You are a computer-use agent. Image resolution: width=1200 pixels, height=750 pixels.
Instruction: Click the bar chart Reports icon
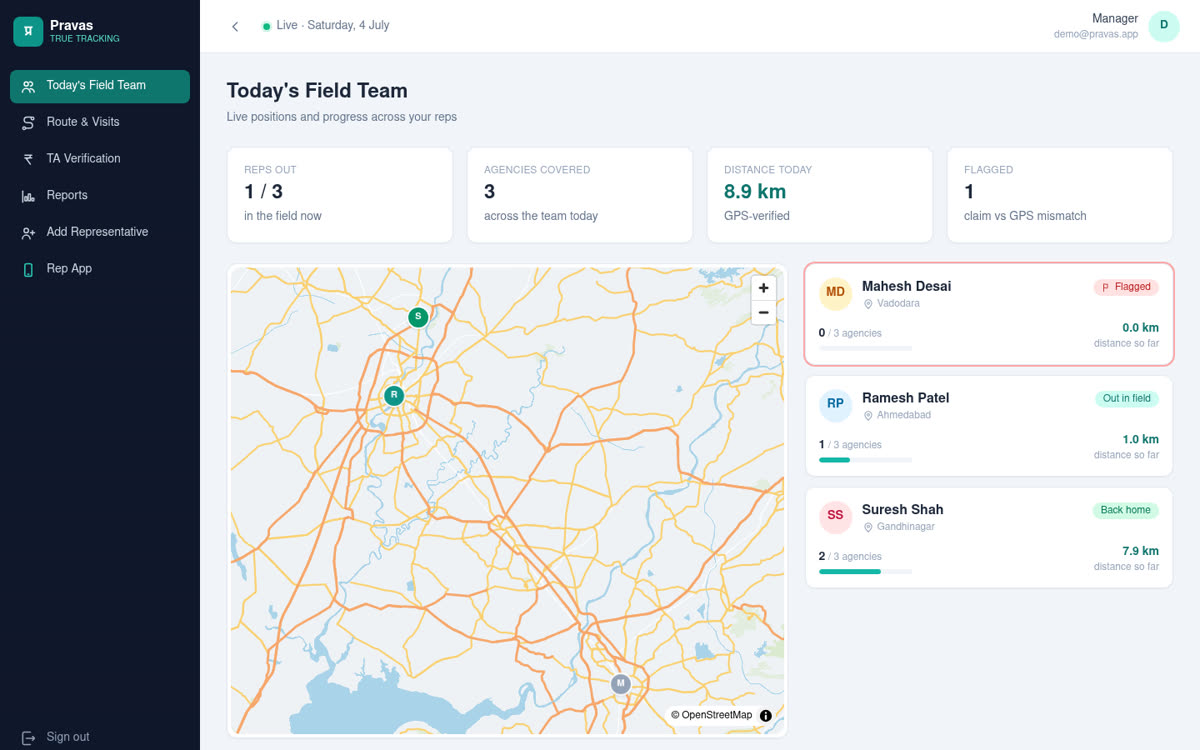pyautogui.click(x=28, y=196)
